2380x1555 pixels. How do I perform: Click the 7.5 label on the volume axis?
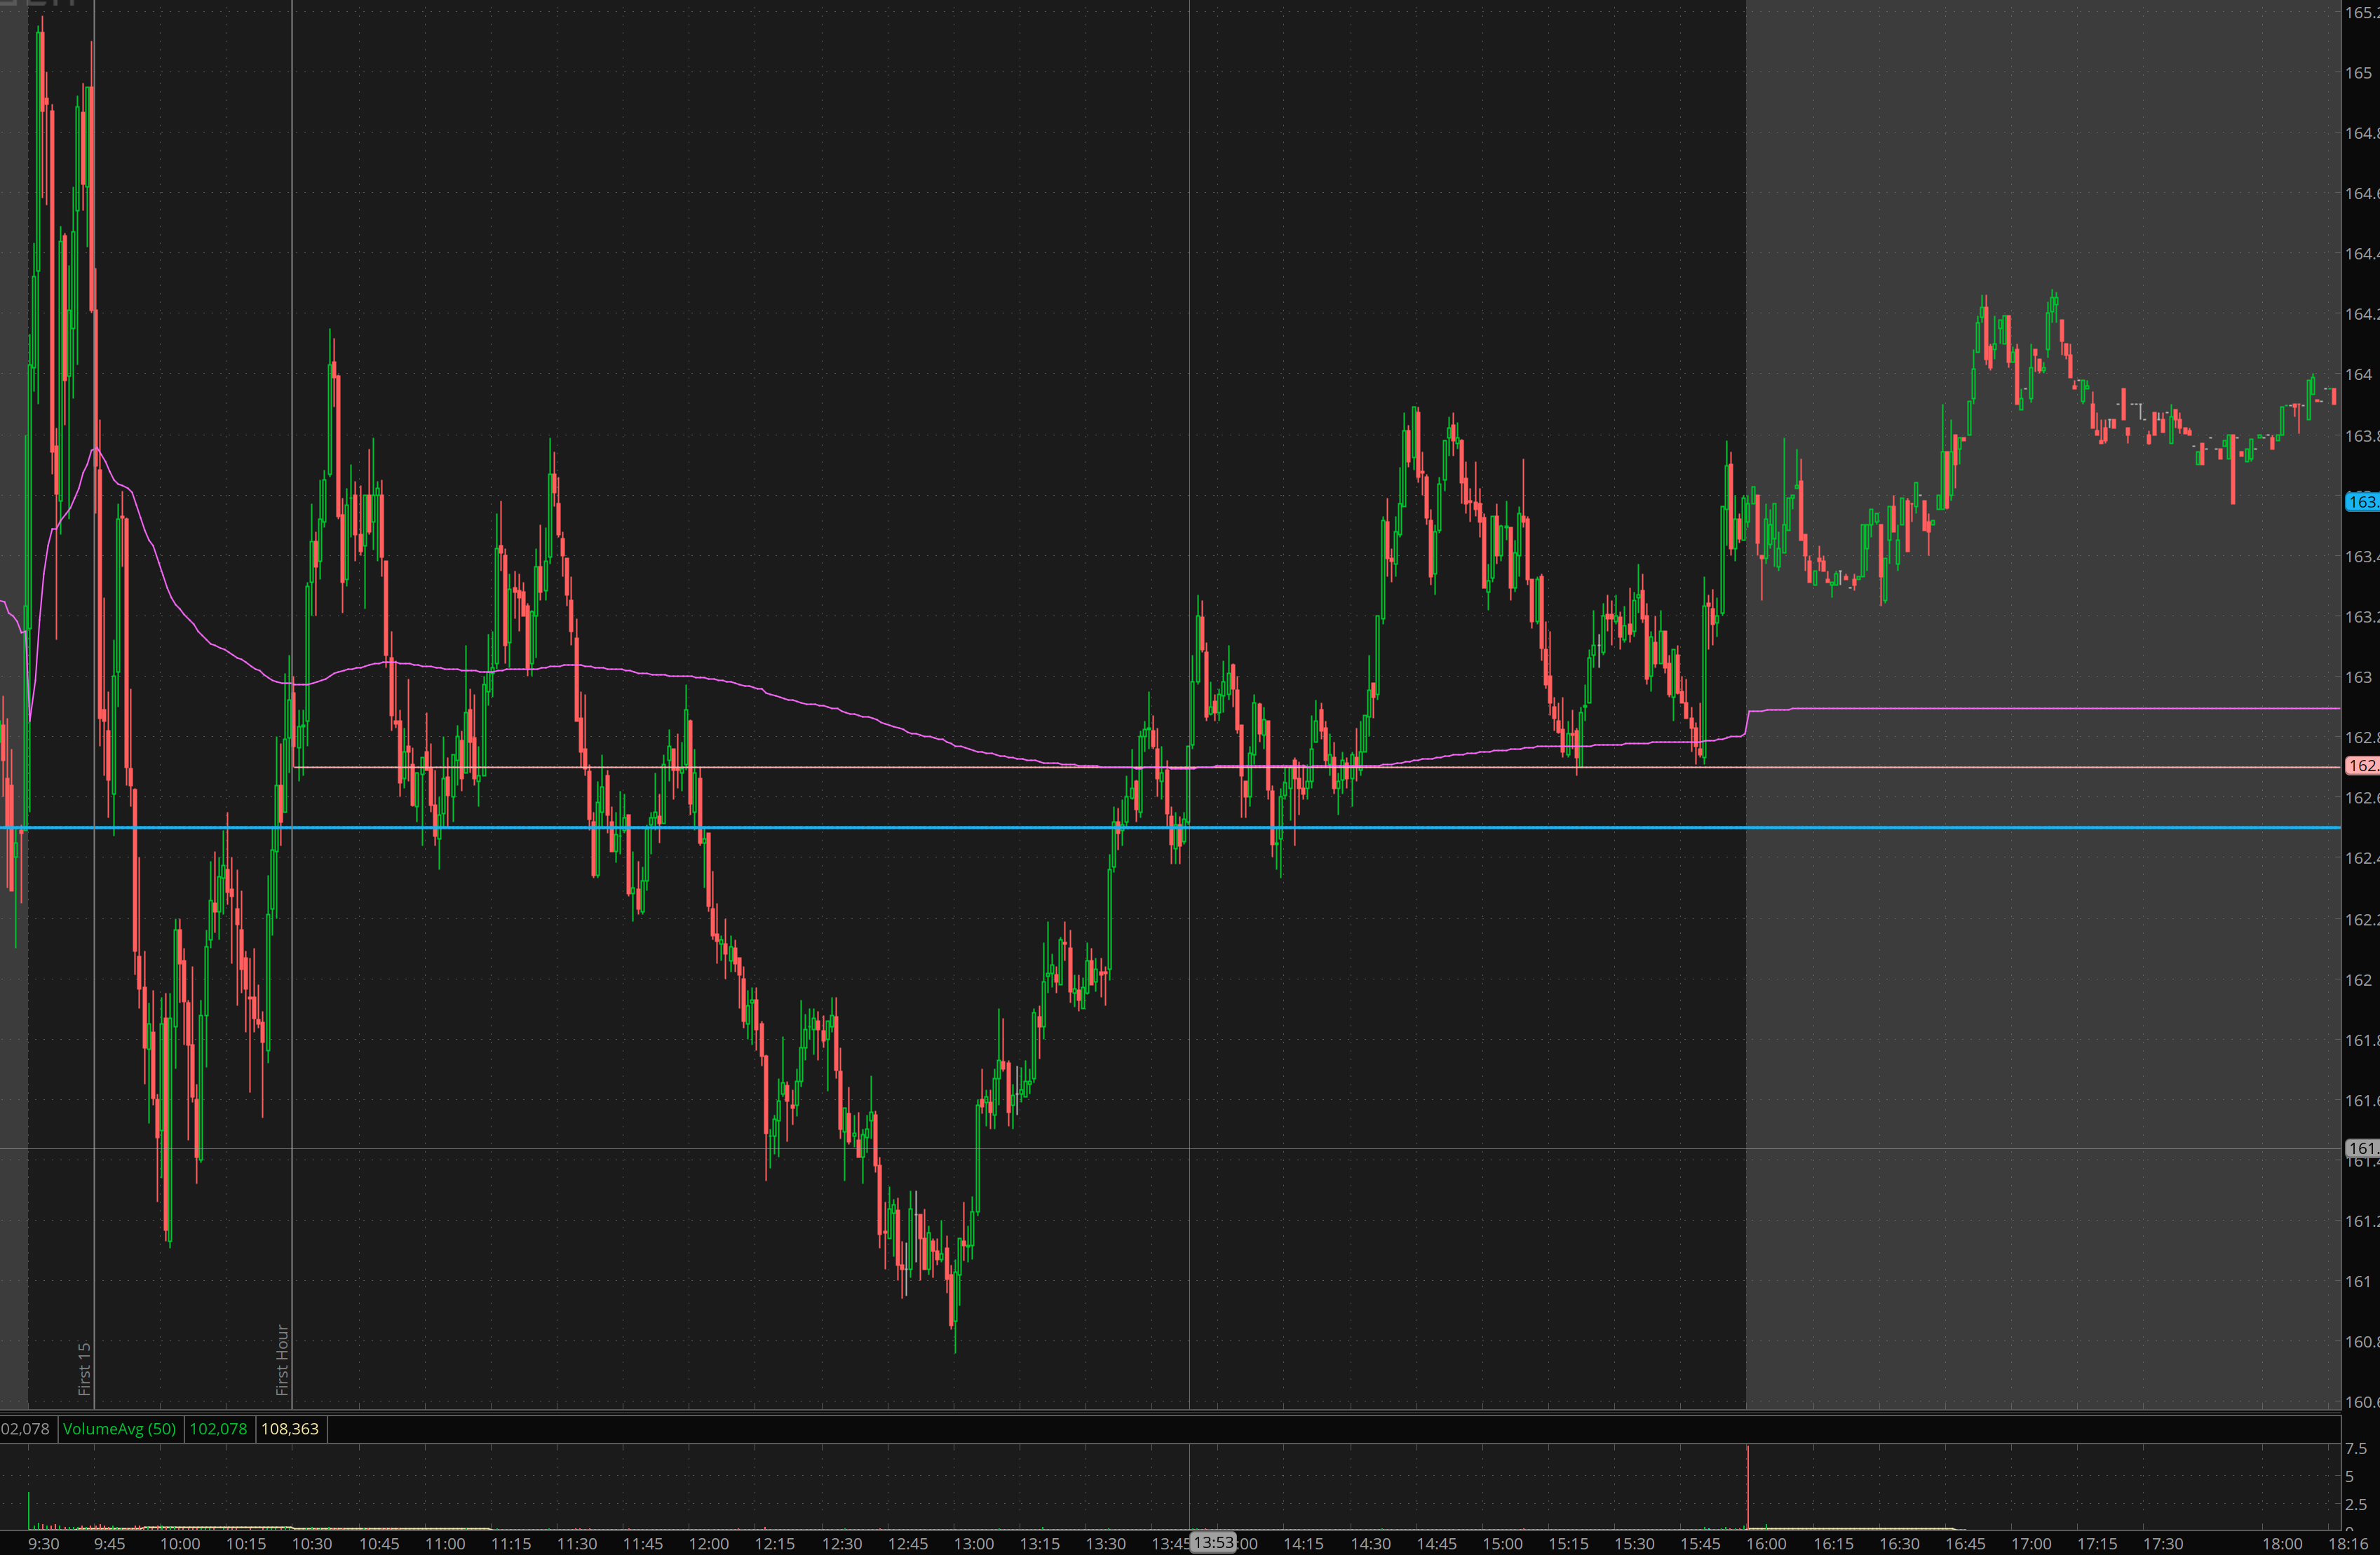(2356, 1448)
